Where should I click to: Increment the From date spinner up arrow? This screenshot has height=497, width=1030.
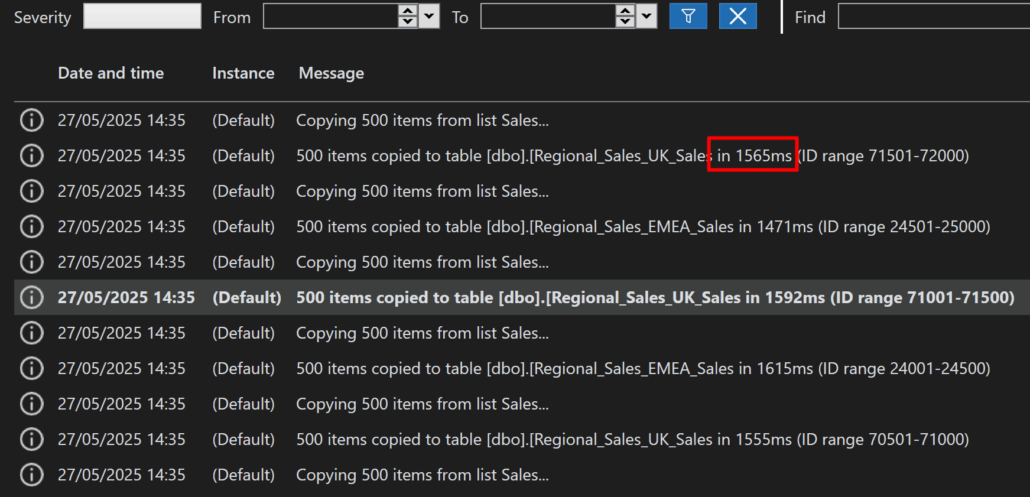[x=408, y=11]
